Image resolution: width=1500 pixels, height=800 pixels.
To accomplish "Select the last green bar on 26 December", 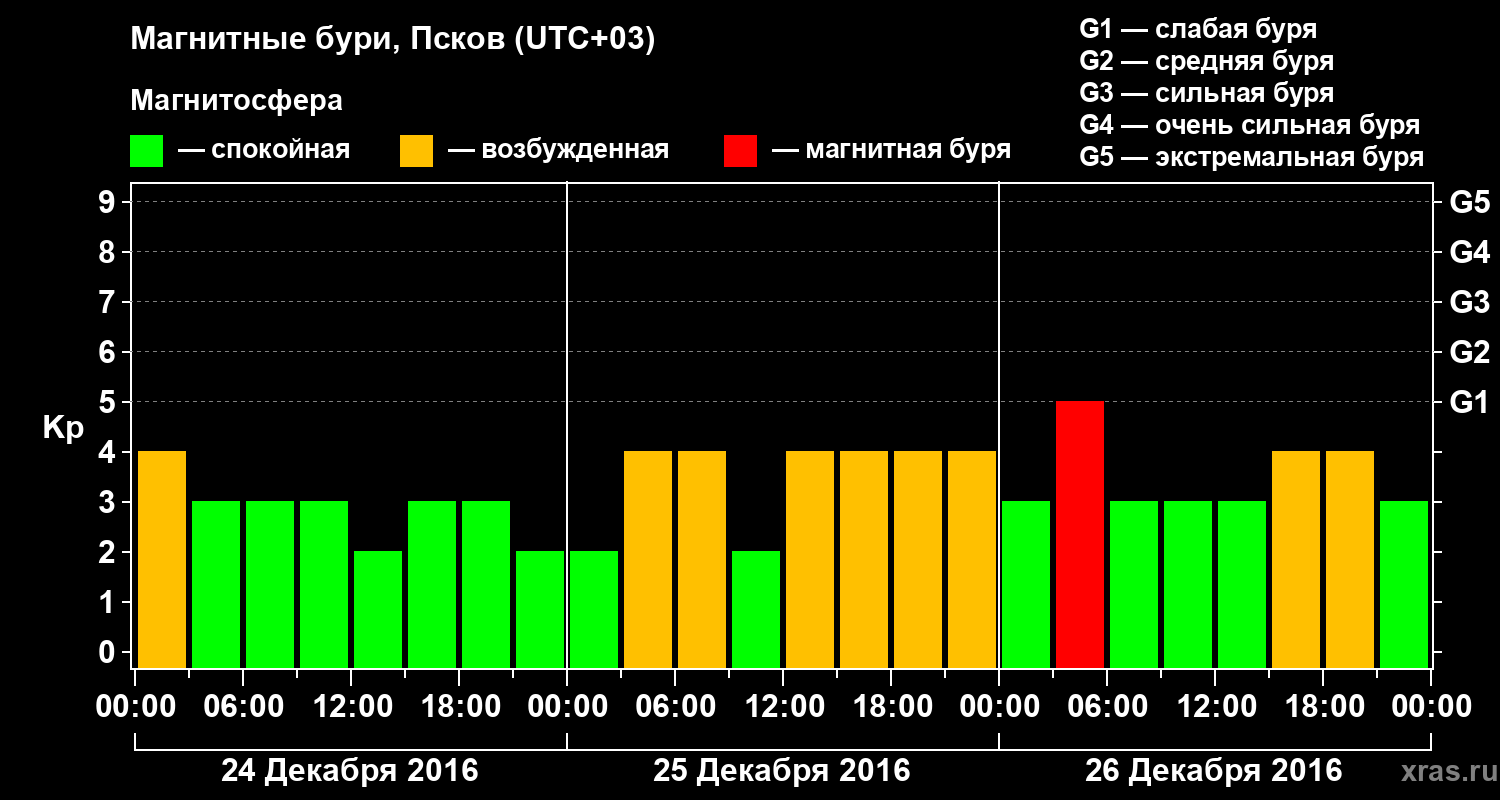I will tap(1404, 584).
